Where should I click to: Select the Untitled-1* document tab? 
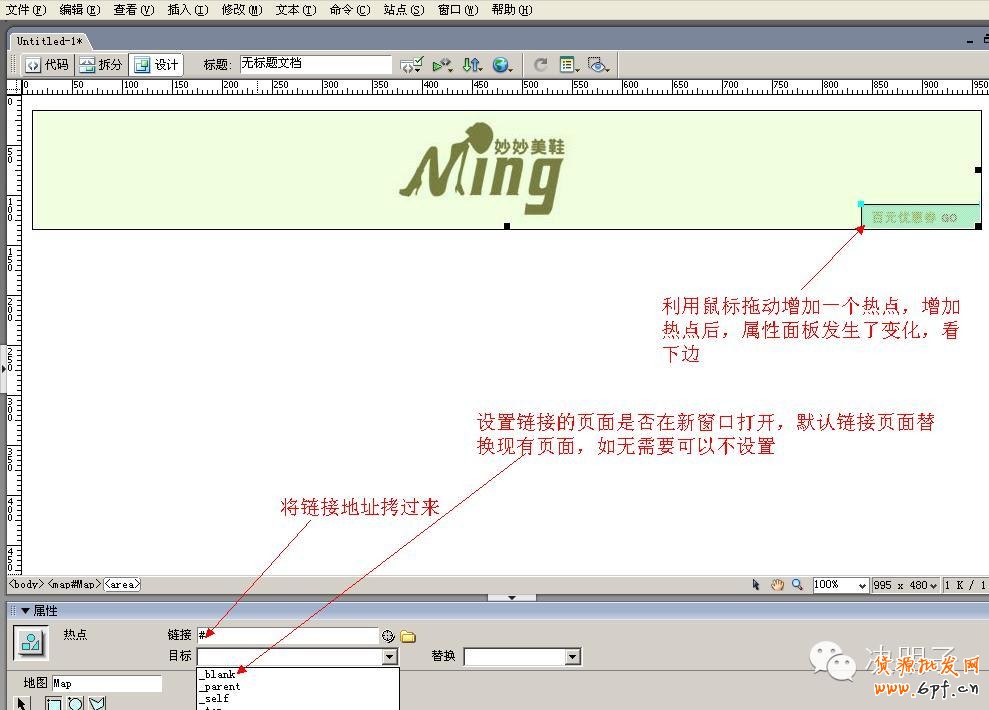click(49, 41)
